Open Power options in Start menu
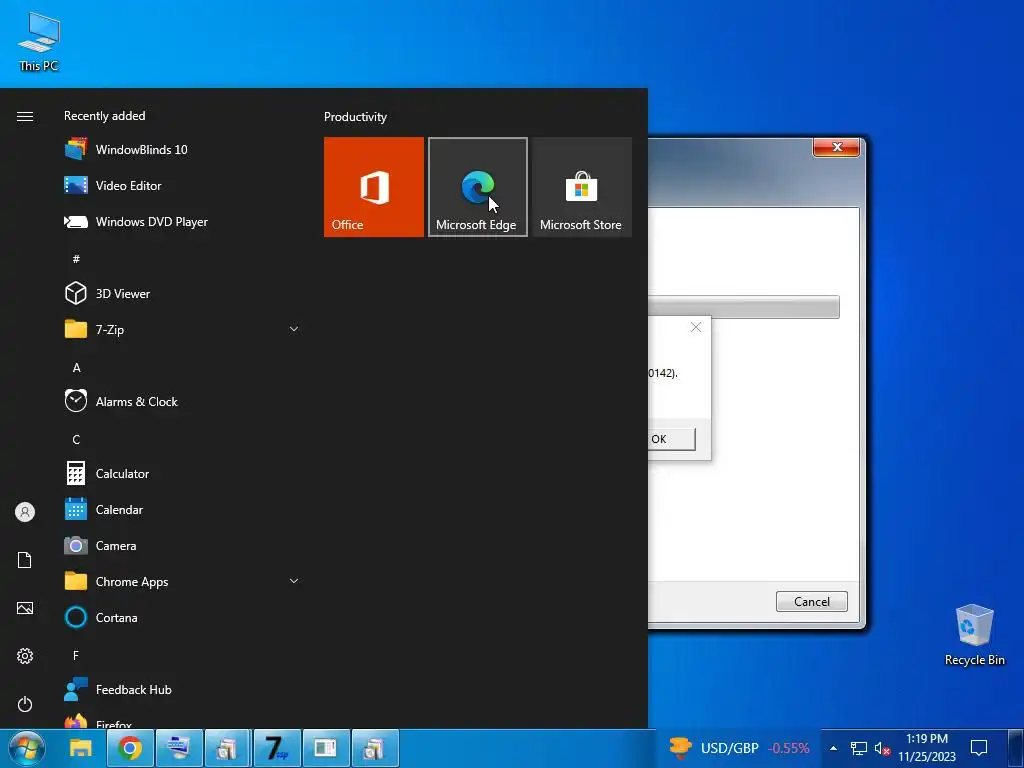1024x768 pixels. coord(25,704)
